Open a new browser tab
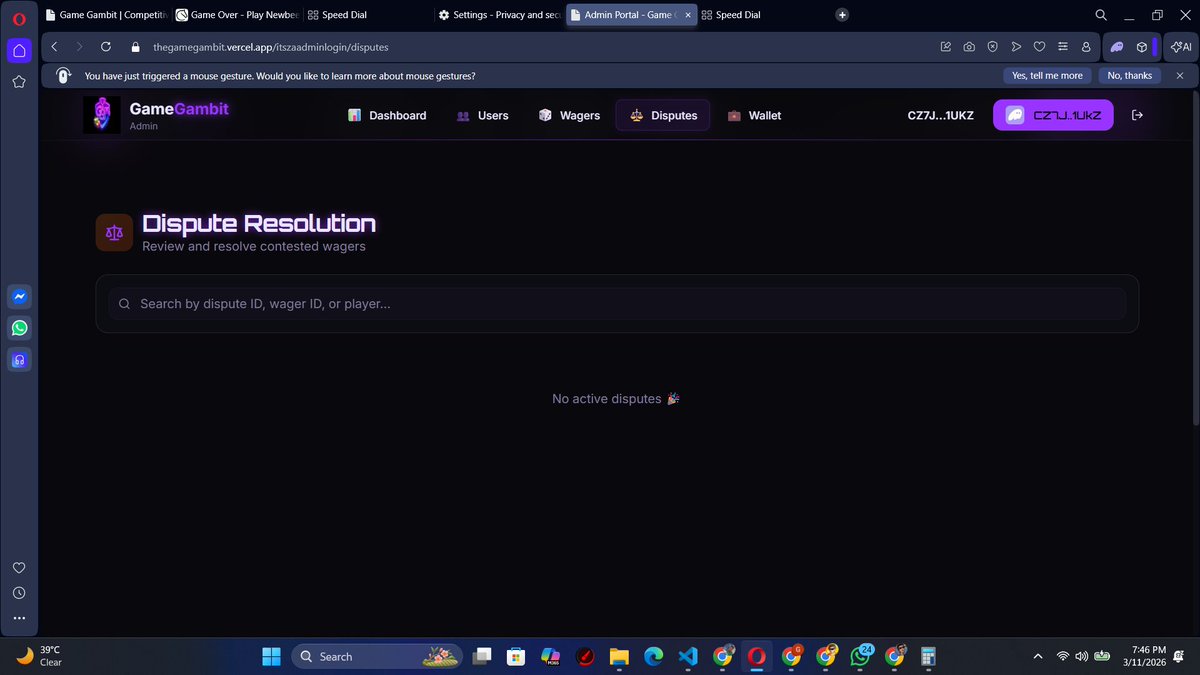Screen dimensions: 1200x675 [x=842, y=15]
